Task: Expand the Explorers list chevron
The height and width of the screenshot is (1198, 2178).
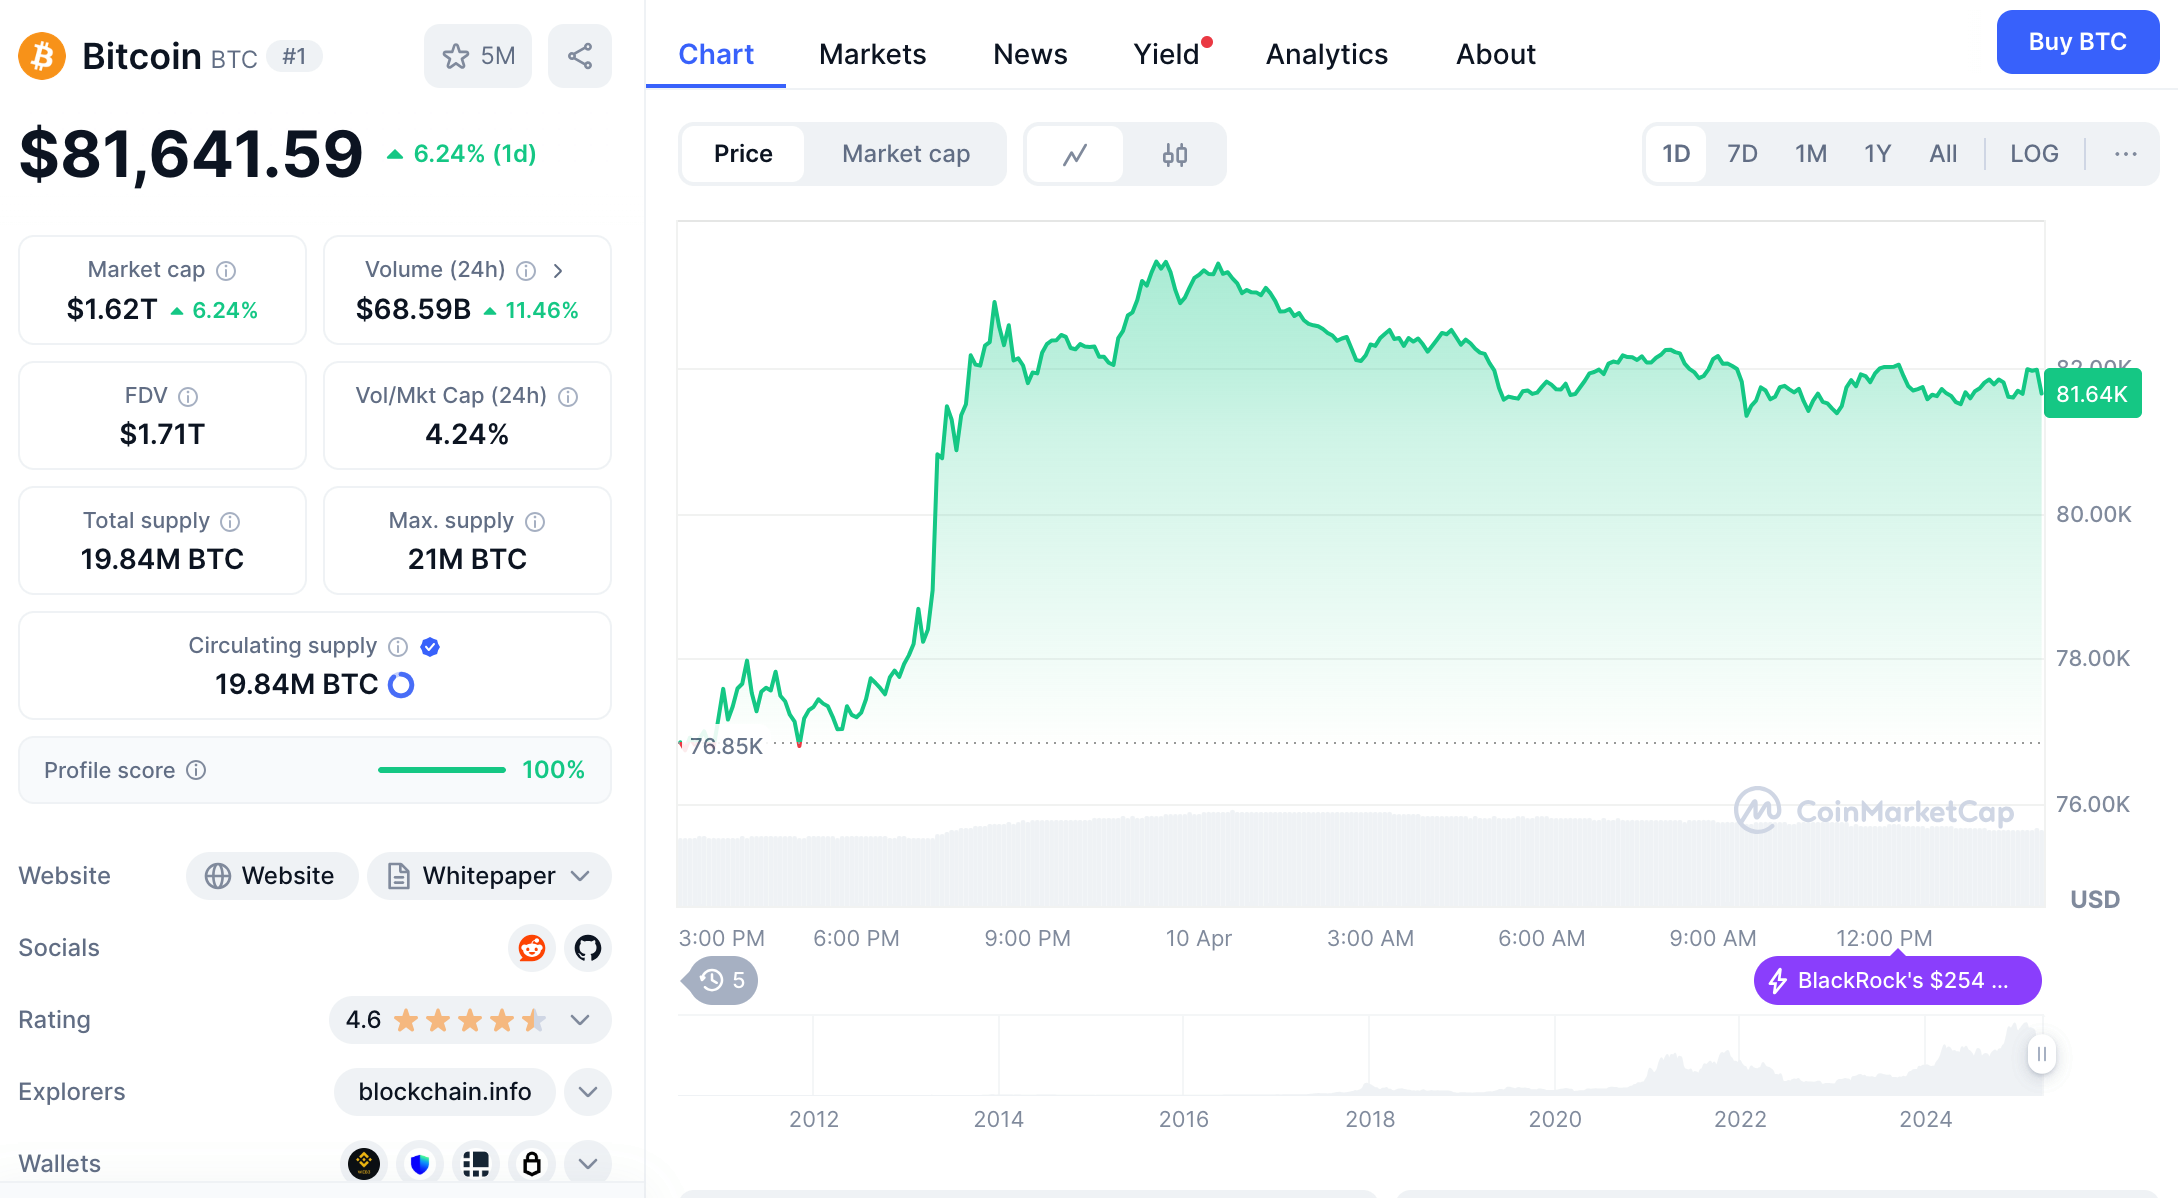Action: [x=587, y=1092]
